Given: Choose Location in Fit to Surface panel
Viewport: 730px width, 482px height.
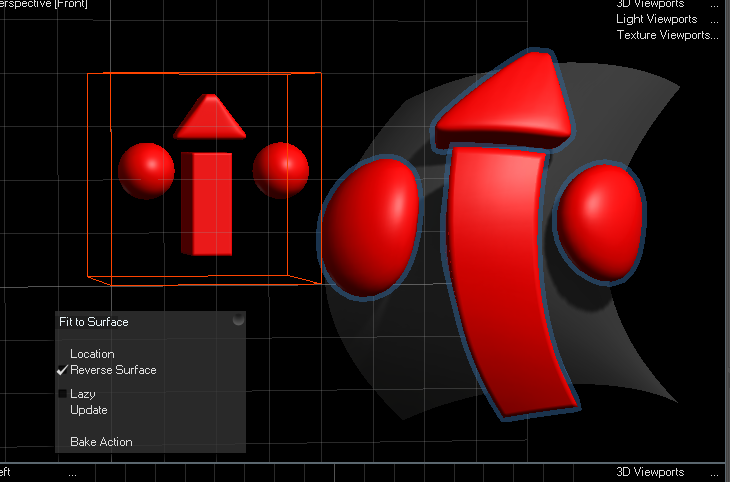Looking at the screenshot, I should 92,354.
